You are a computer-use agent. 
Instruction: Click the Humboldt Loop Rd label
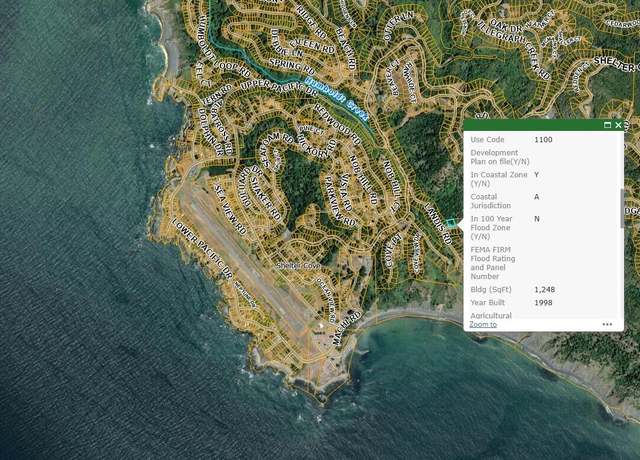(x=224, y=46)
